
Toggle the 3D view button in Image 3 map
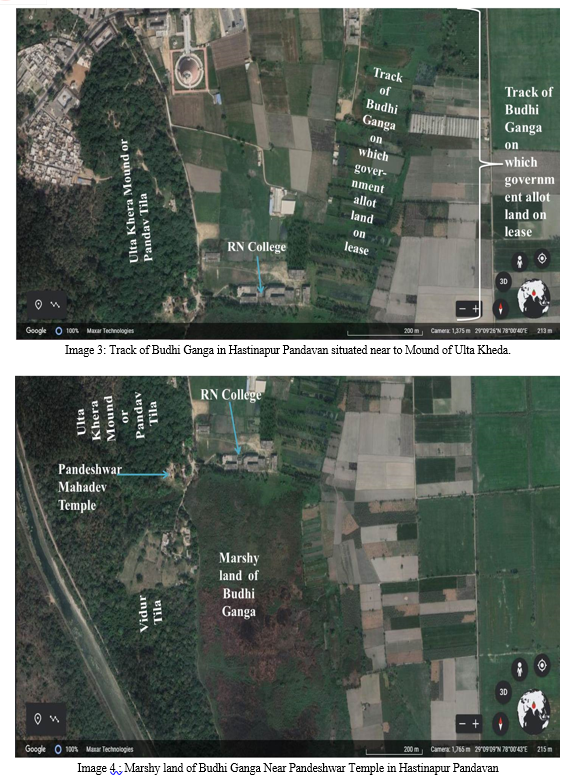503,281
